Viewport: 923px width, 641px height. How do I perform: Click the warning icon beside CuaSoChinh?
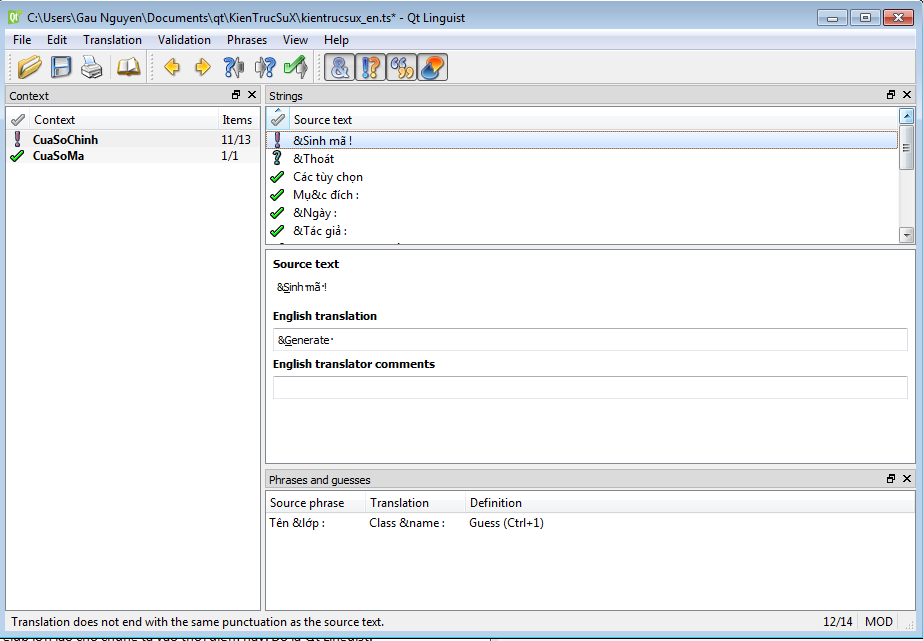tap(18, 139)
